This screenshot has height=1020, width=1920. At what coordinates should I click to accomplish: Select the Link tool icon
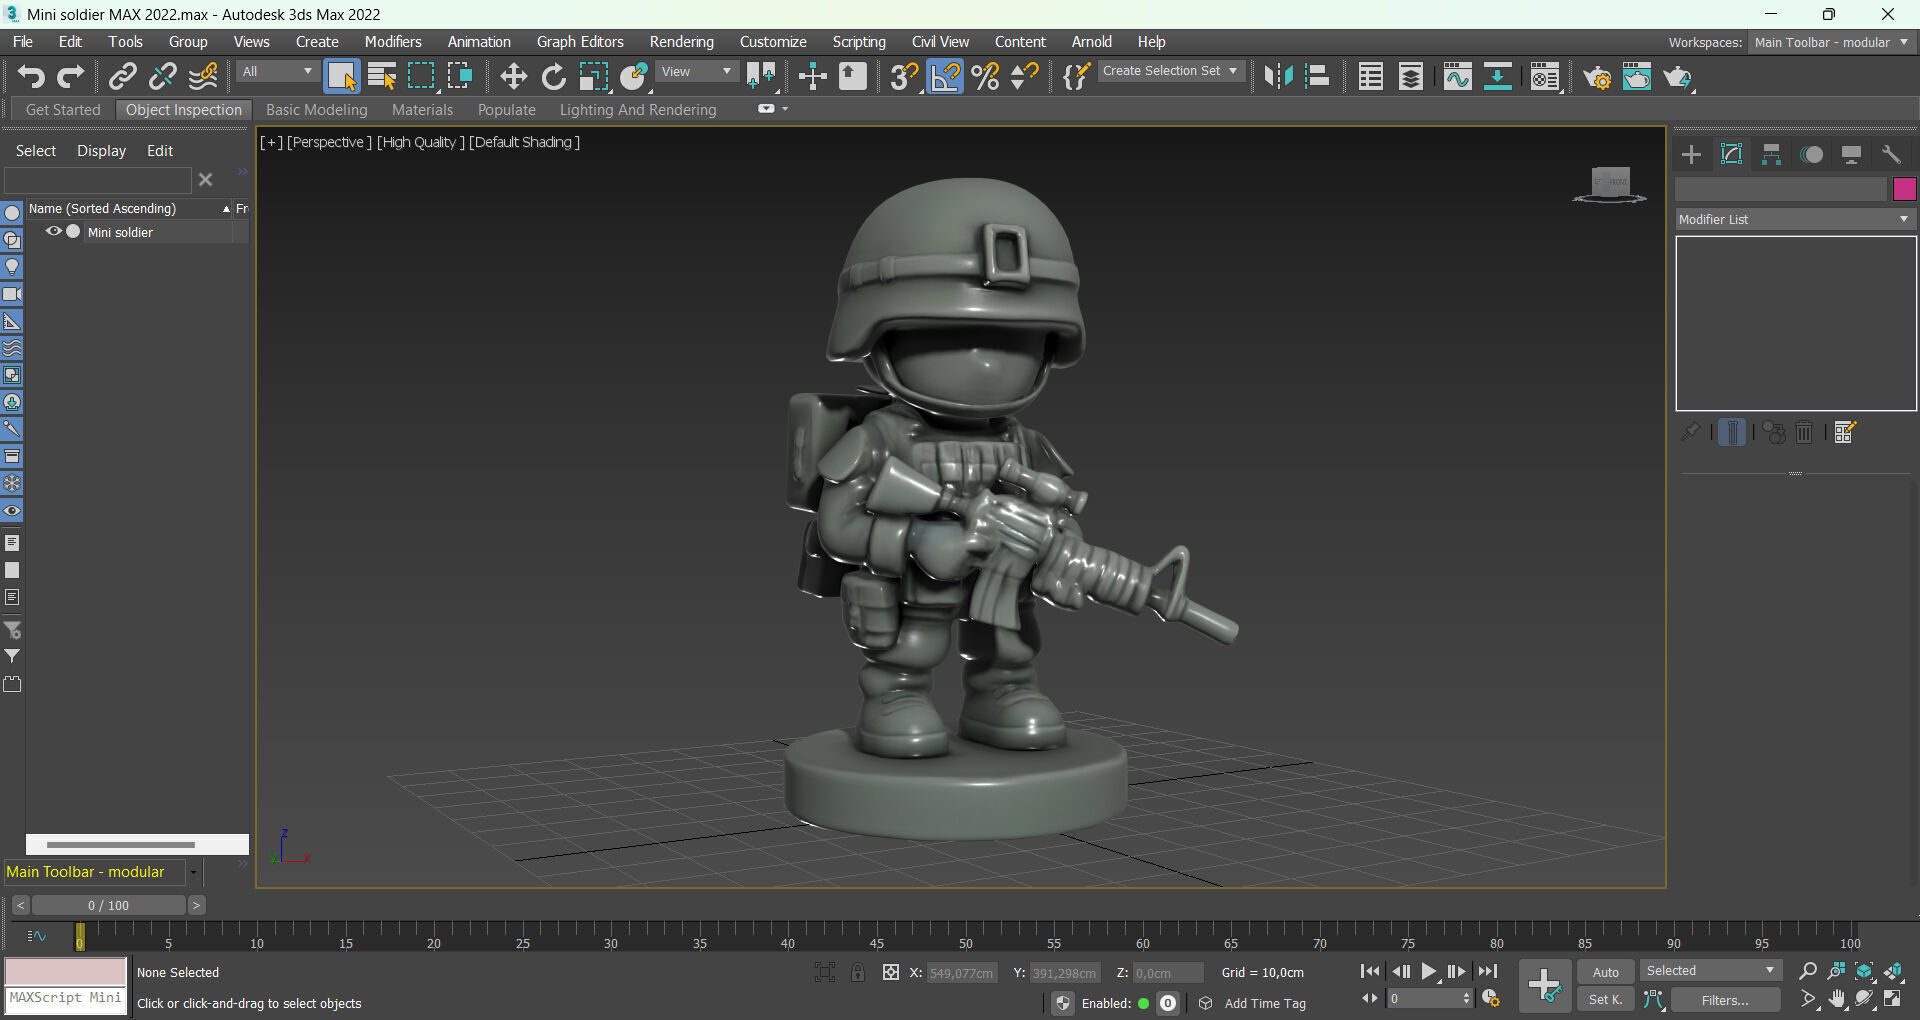point(122,77)
